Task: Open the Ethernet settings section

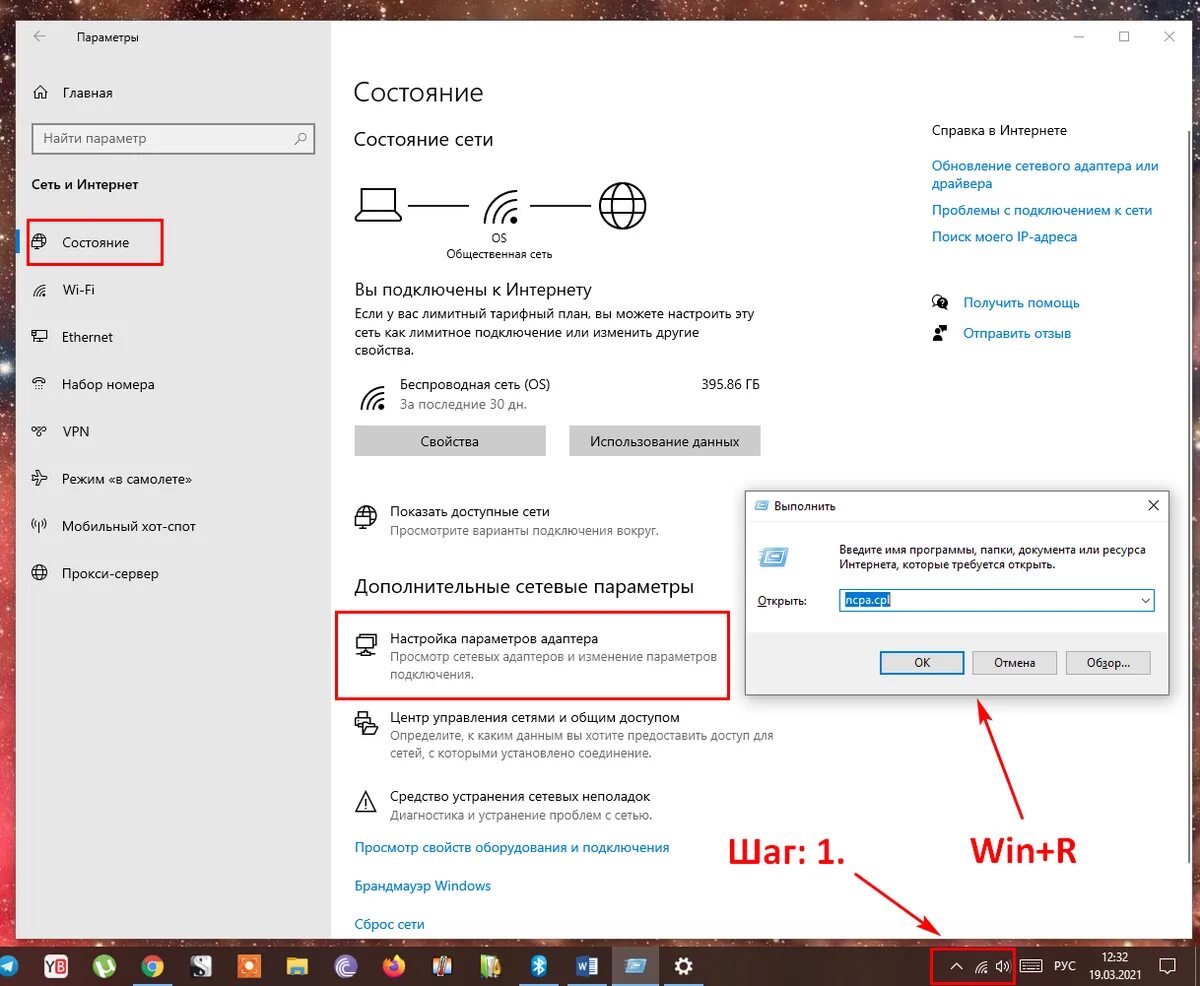Action: [x=87, y=337]
